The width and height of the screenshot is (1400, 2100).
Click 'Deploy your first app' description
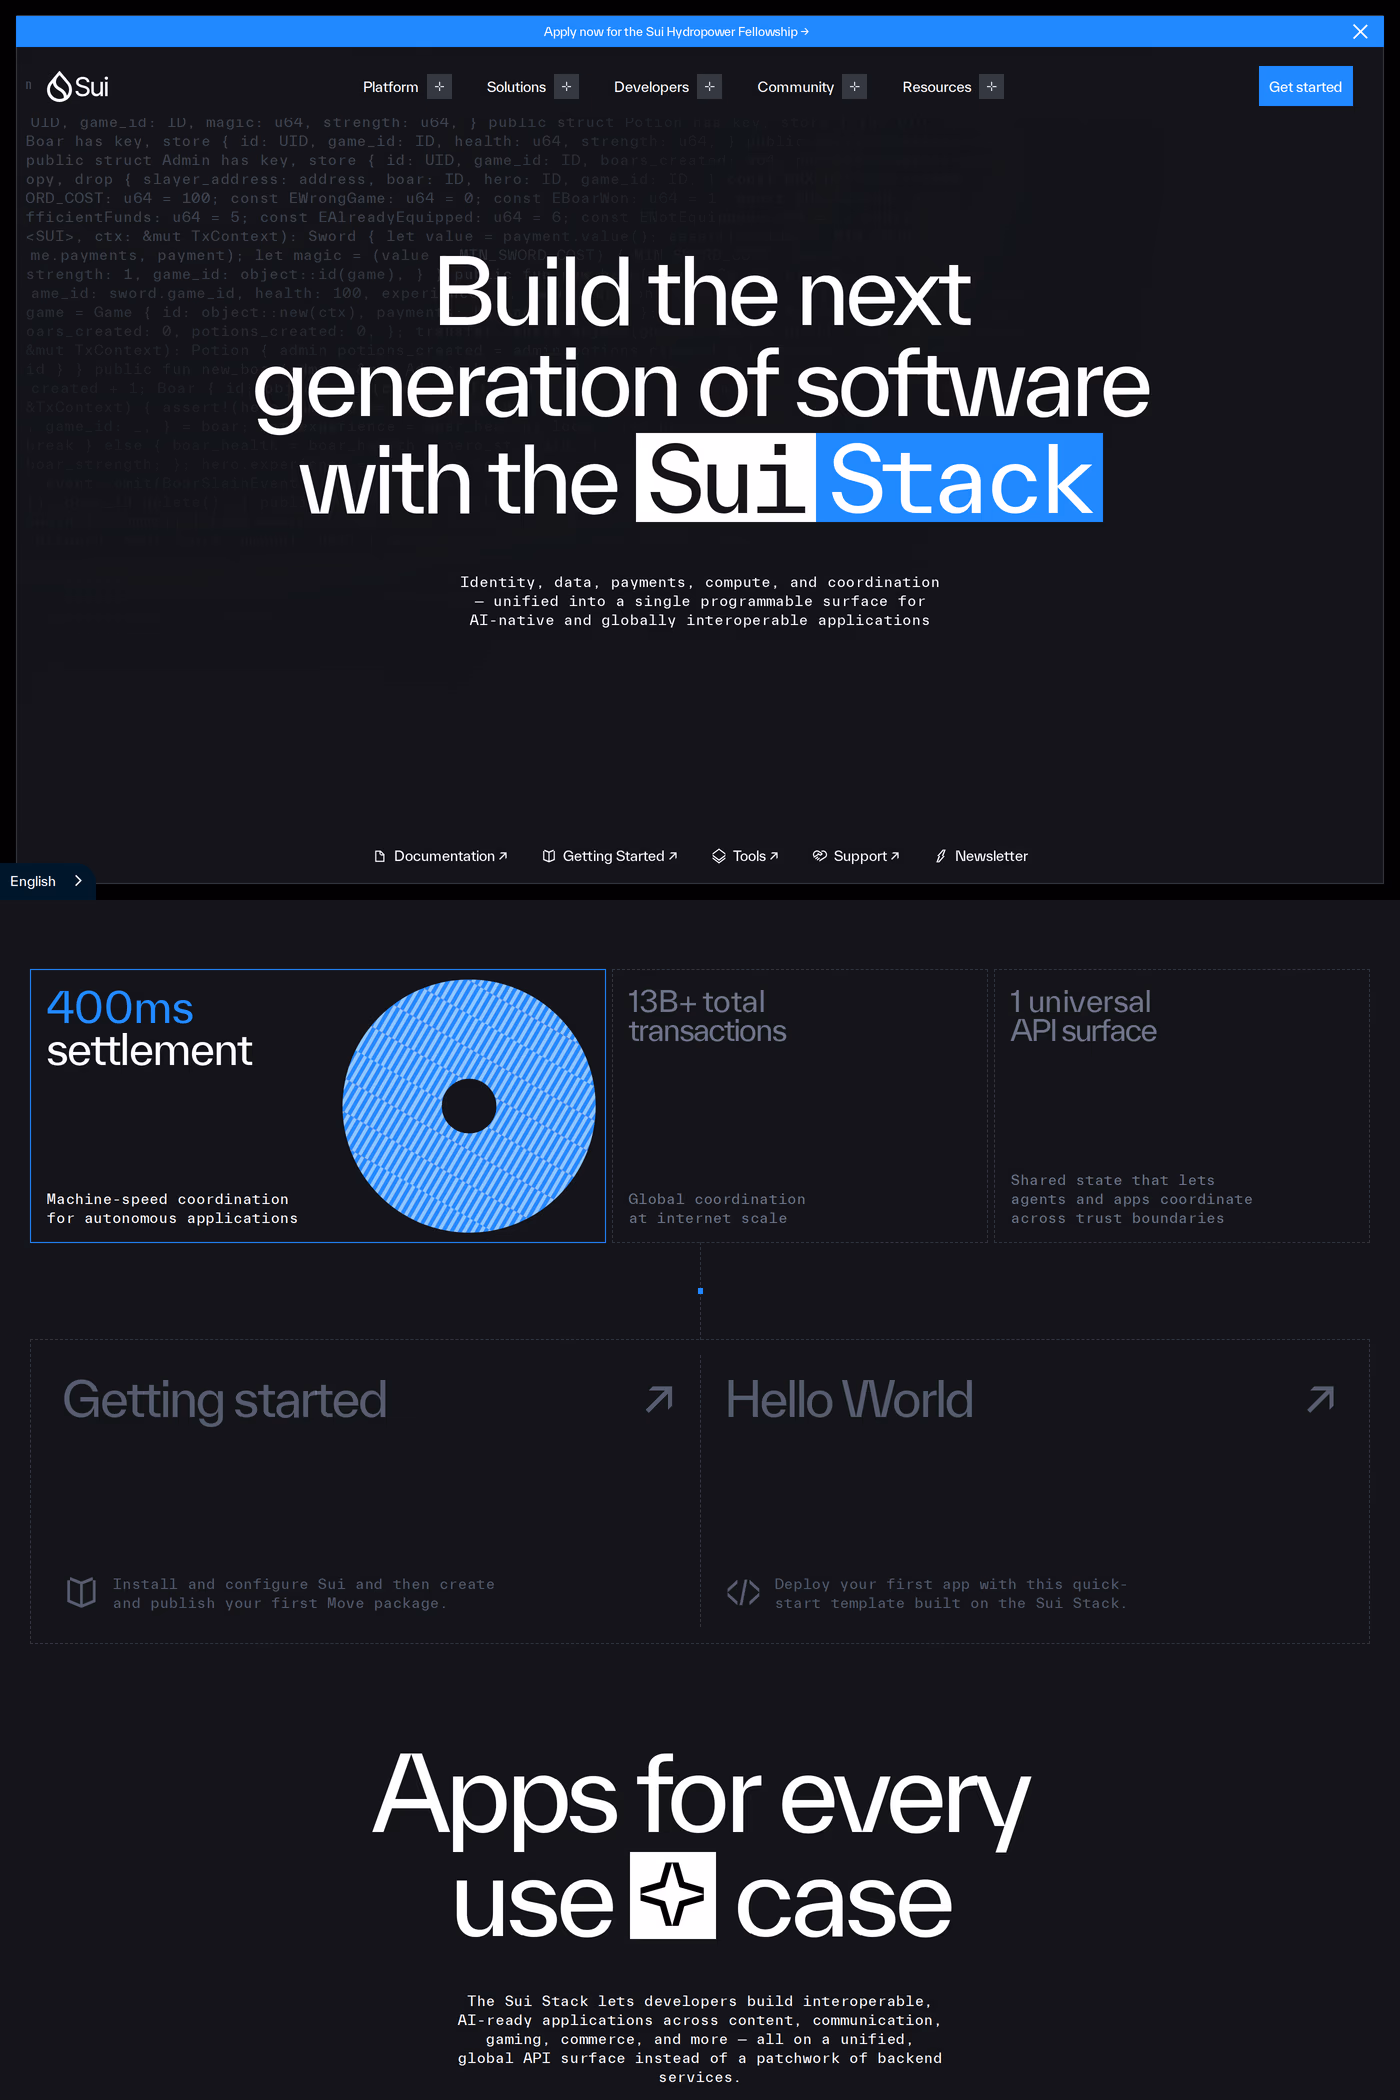(x=951, y=1593)
